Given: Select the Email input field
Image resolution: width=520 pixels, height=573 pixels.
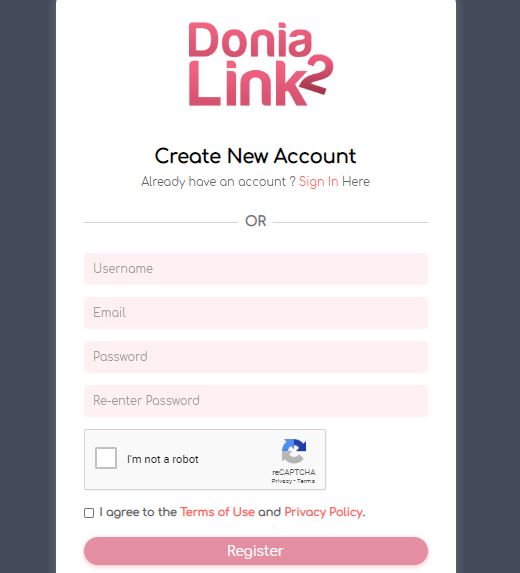Looking at the screenshot, I should coord(256,313).
